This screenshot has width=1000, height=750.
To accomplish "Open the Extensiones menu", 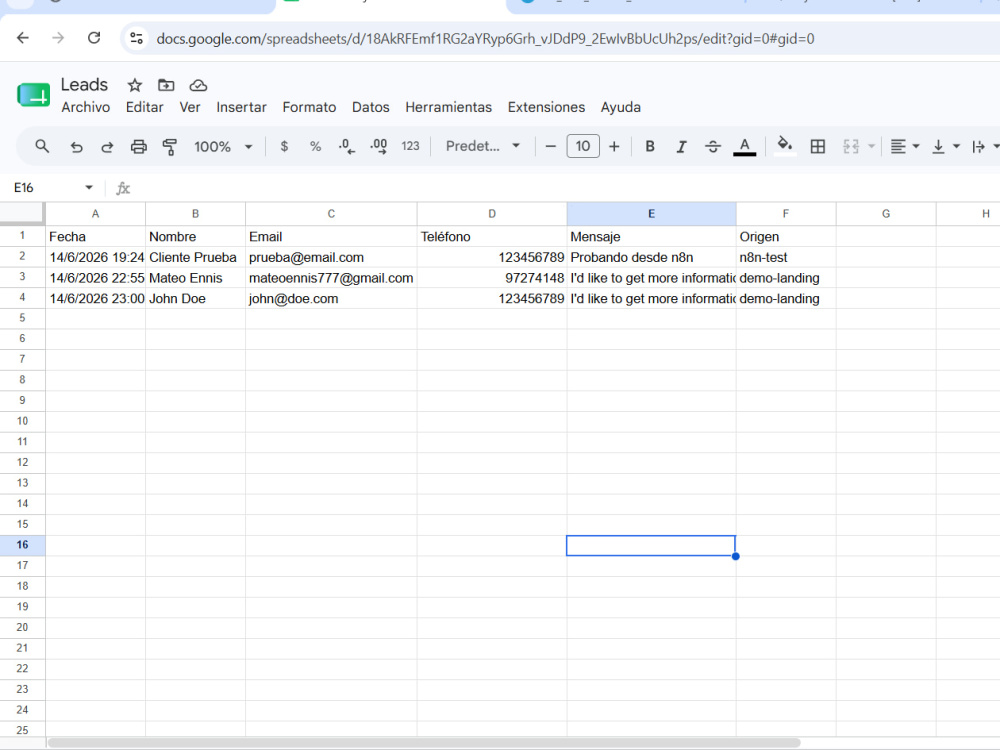I will coord(546,107).
